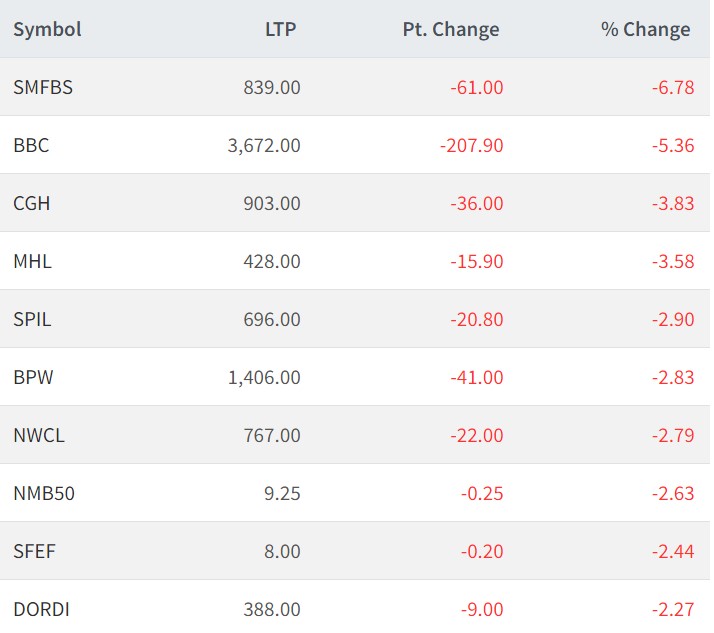Open SPIL stock details
The image size is (714, 633).
31,319
